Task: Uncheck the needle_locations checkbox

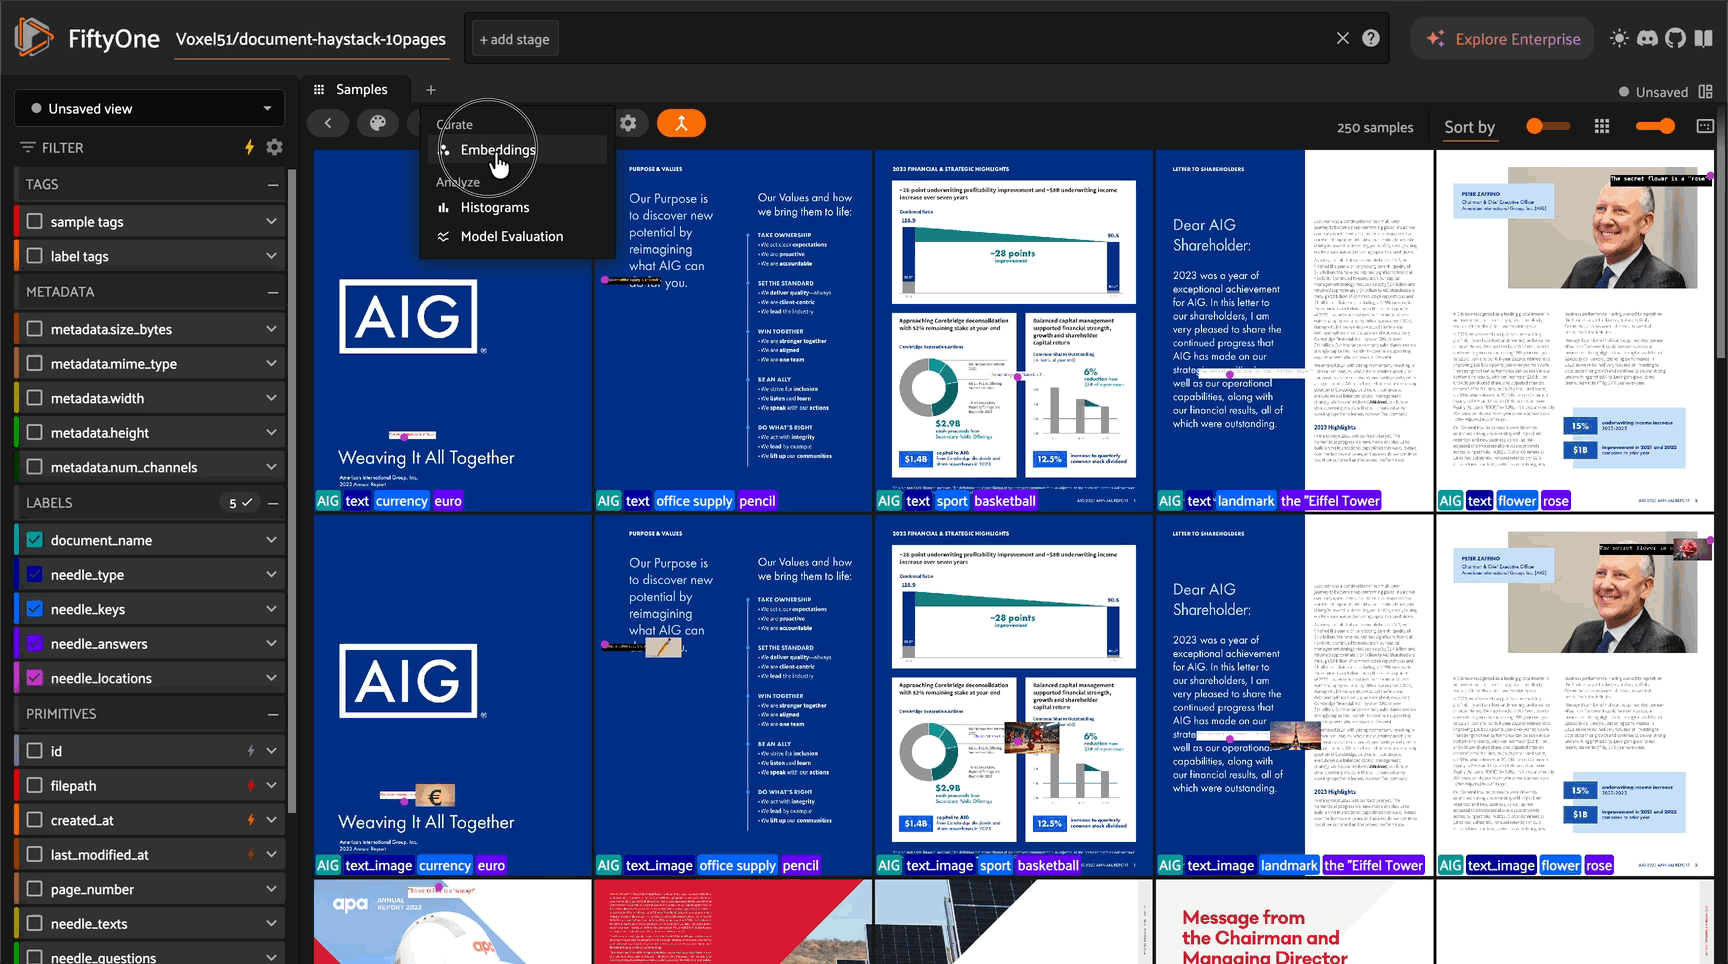Action: [x=35, y=678]
